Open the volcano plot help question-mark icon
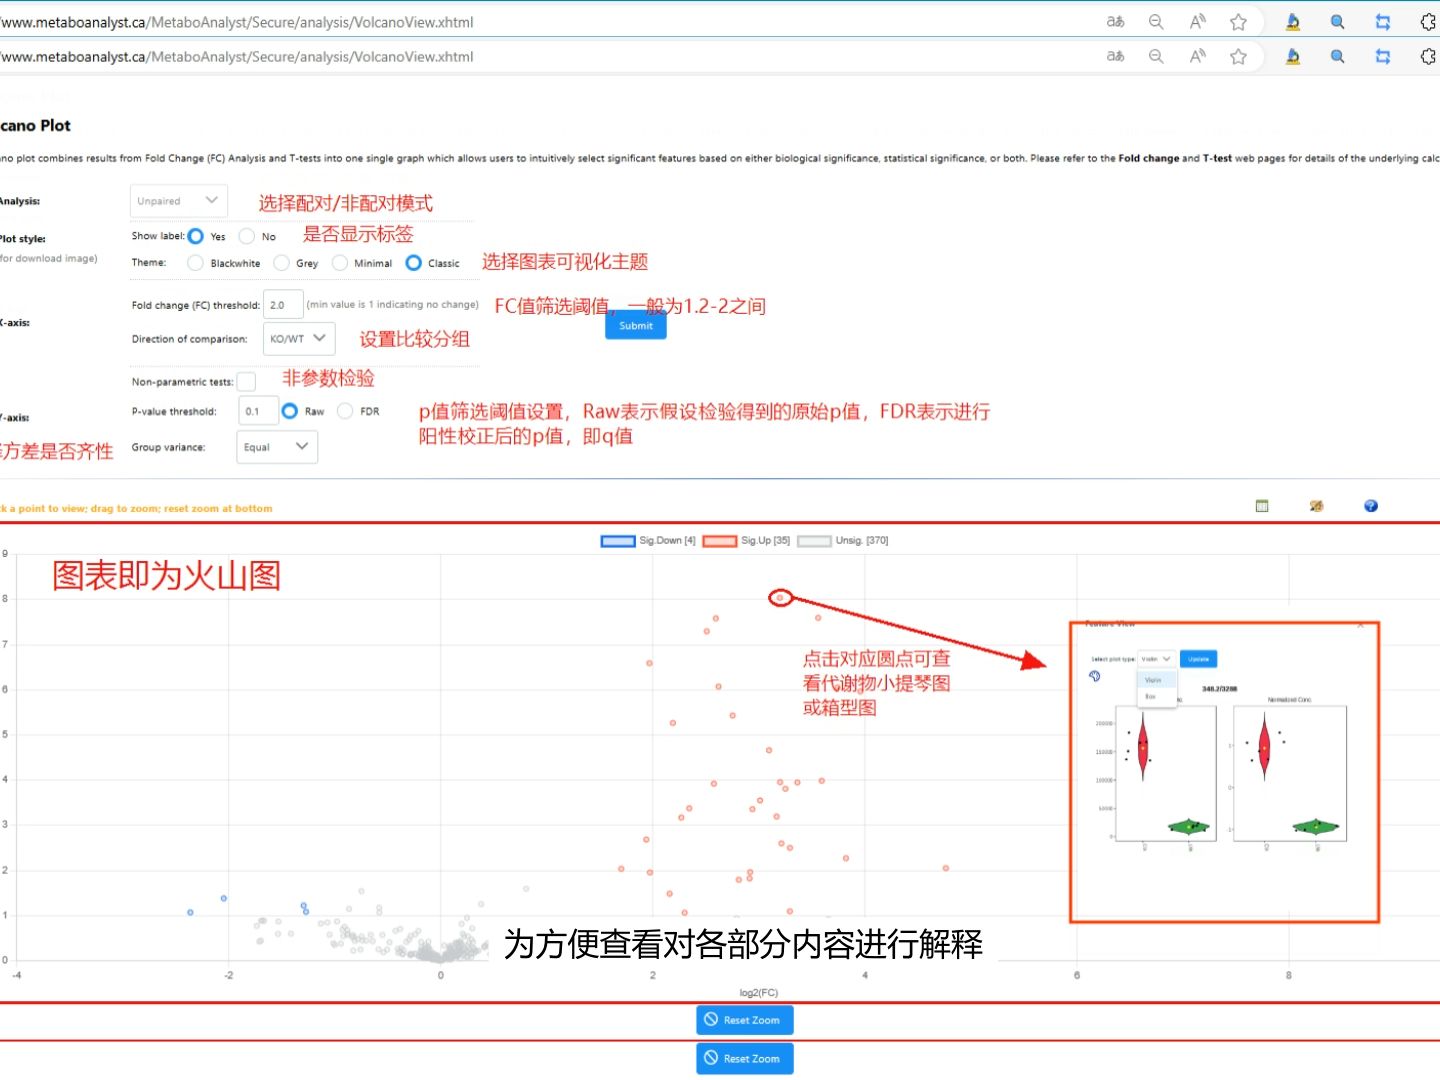This screenshot has height=1080, width=1440. [x=1370, y=507]
